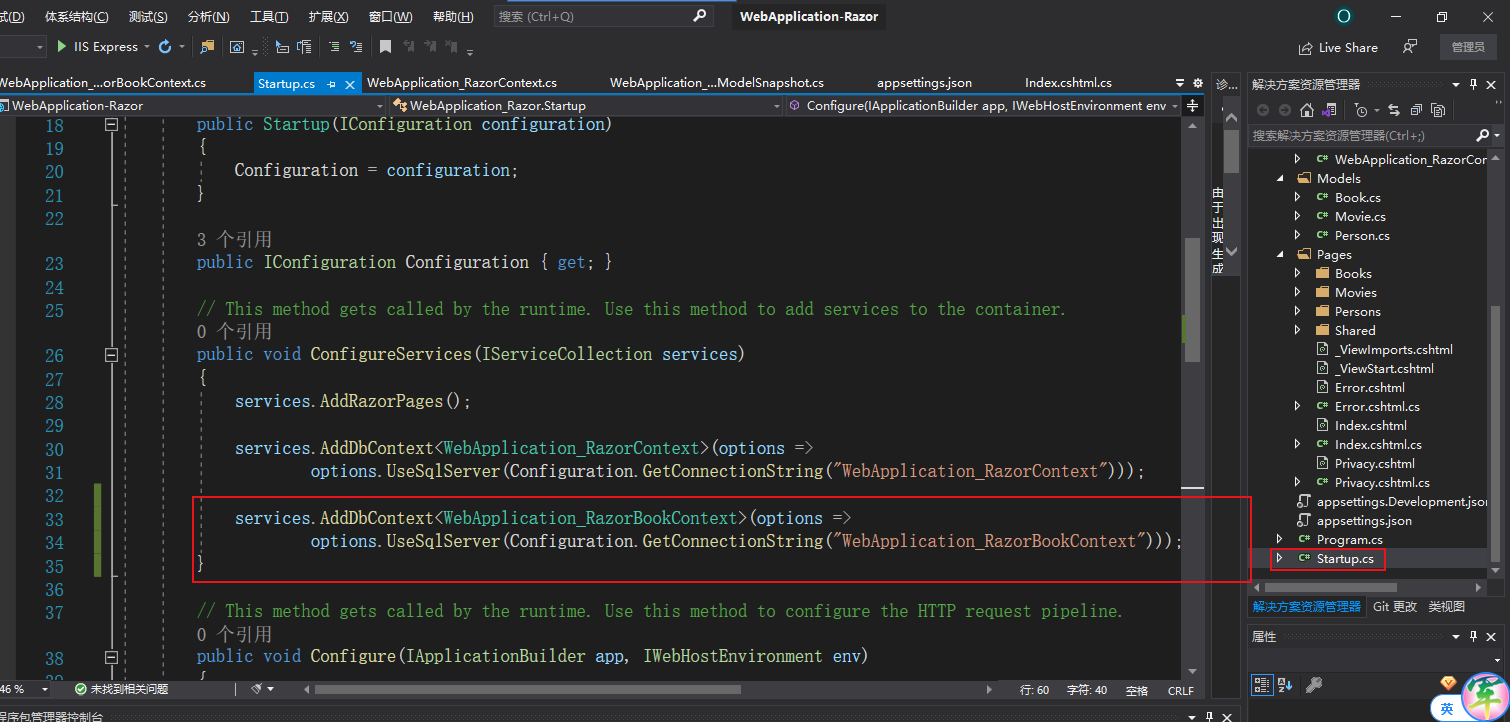This screenshot has width=1510, height=722.
Task: Switch to the Git 更改 tab
Action: point(1394,606)
